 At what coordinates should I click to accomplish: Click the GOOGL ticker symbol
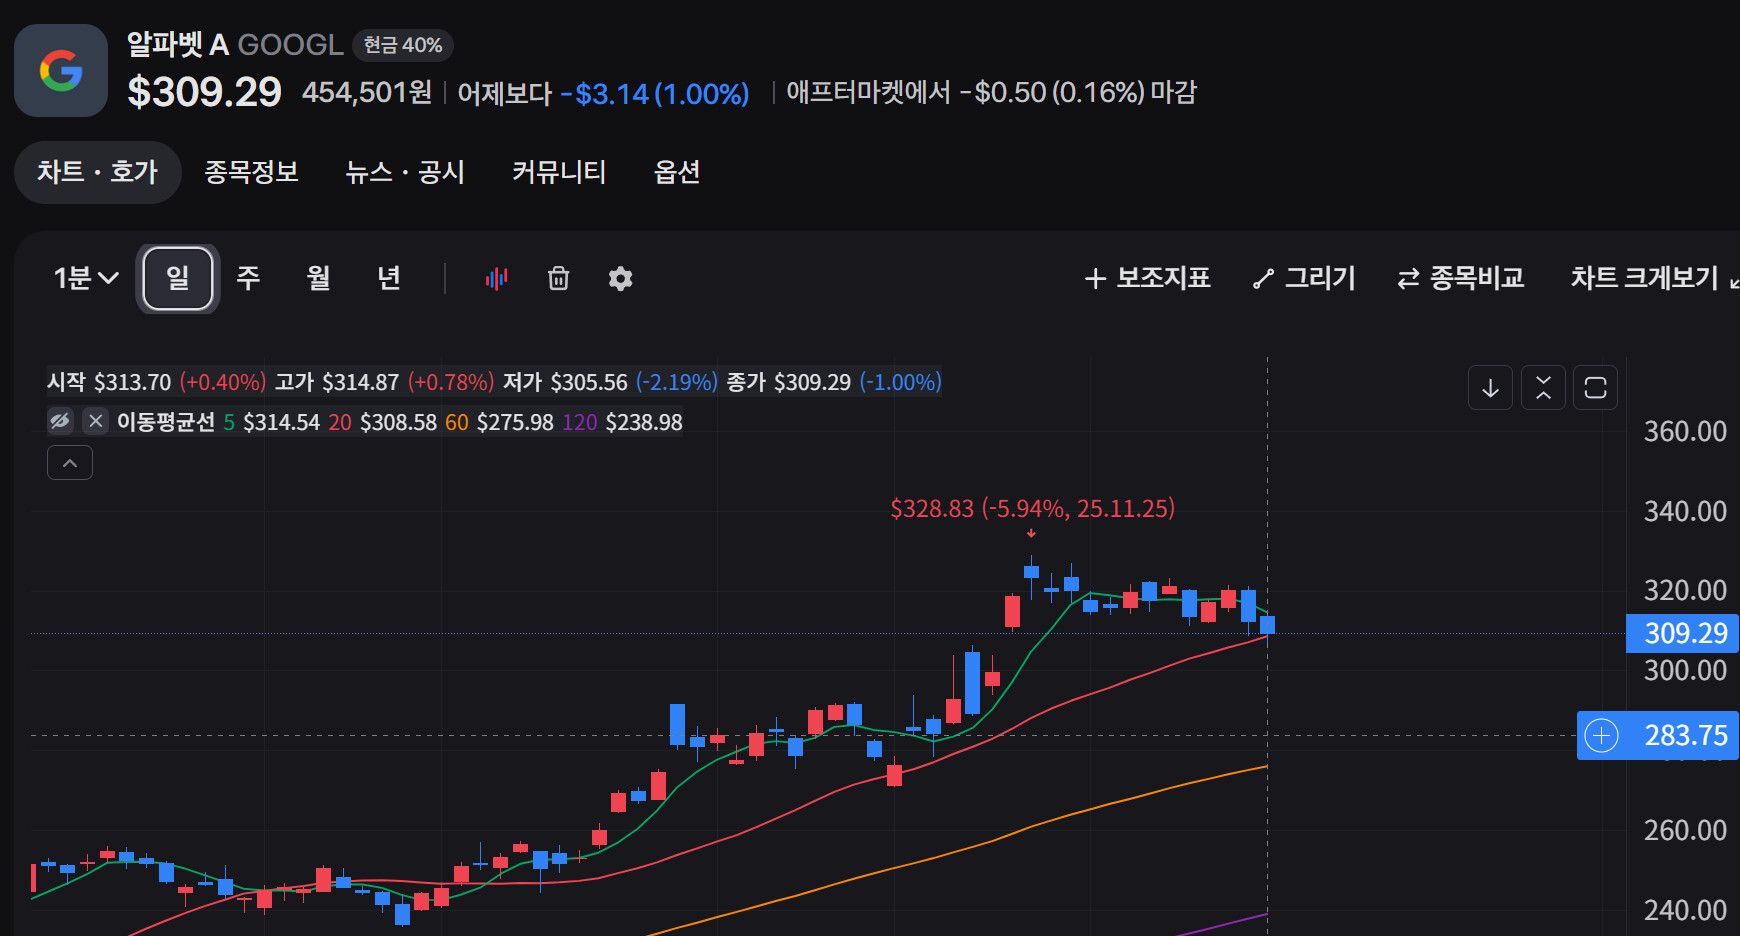pyautogui.click(x=291, y=45)
